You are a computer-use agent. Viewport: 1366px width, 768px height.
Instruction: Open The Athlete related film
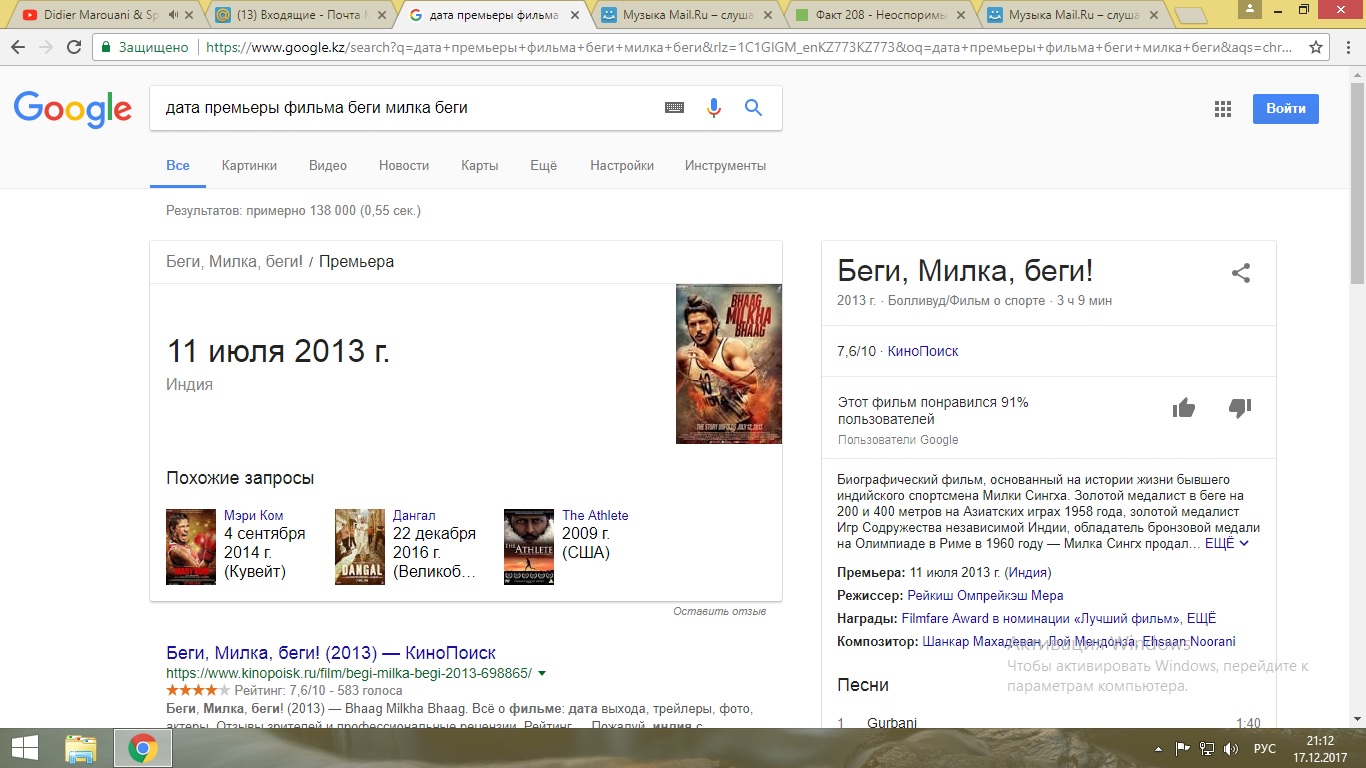(595, 515)
